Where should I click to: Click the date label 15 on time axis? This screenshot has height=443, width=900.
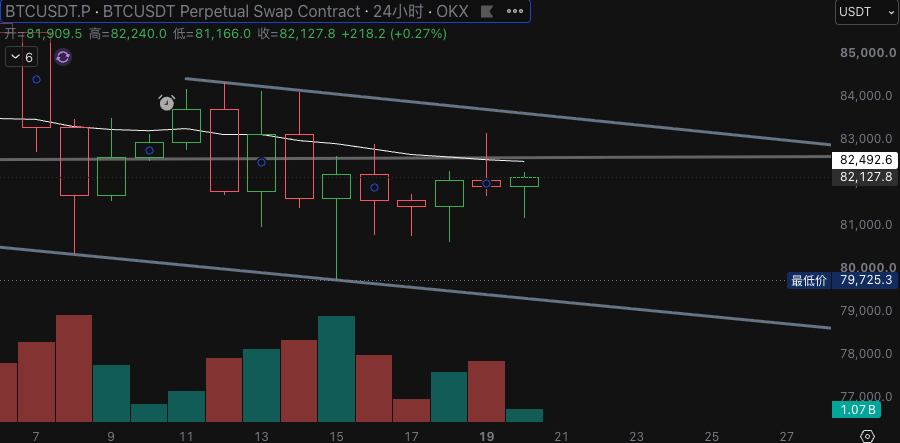(x=336, y=437)
